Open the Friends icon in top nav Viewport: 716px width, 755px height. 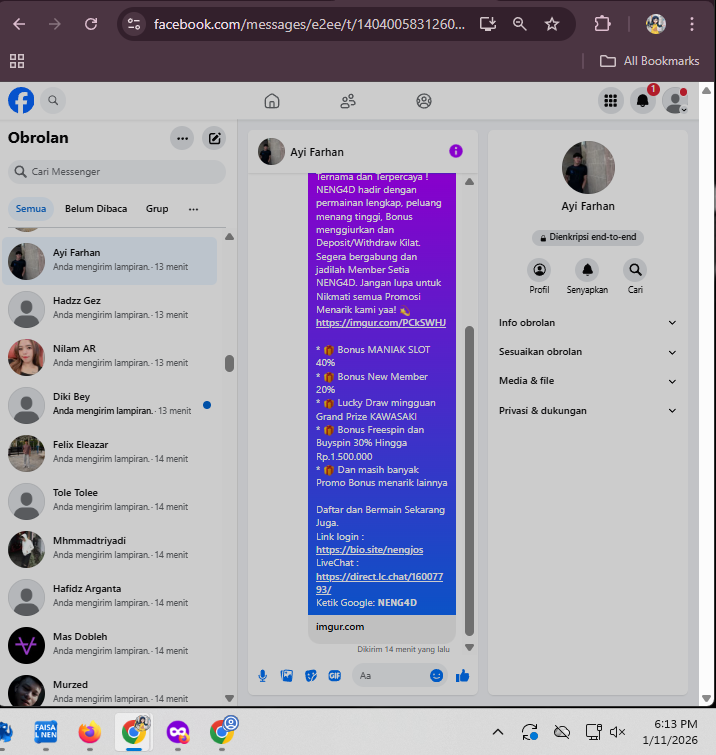[348, 101]
